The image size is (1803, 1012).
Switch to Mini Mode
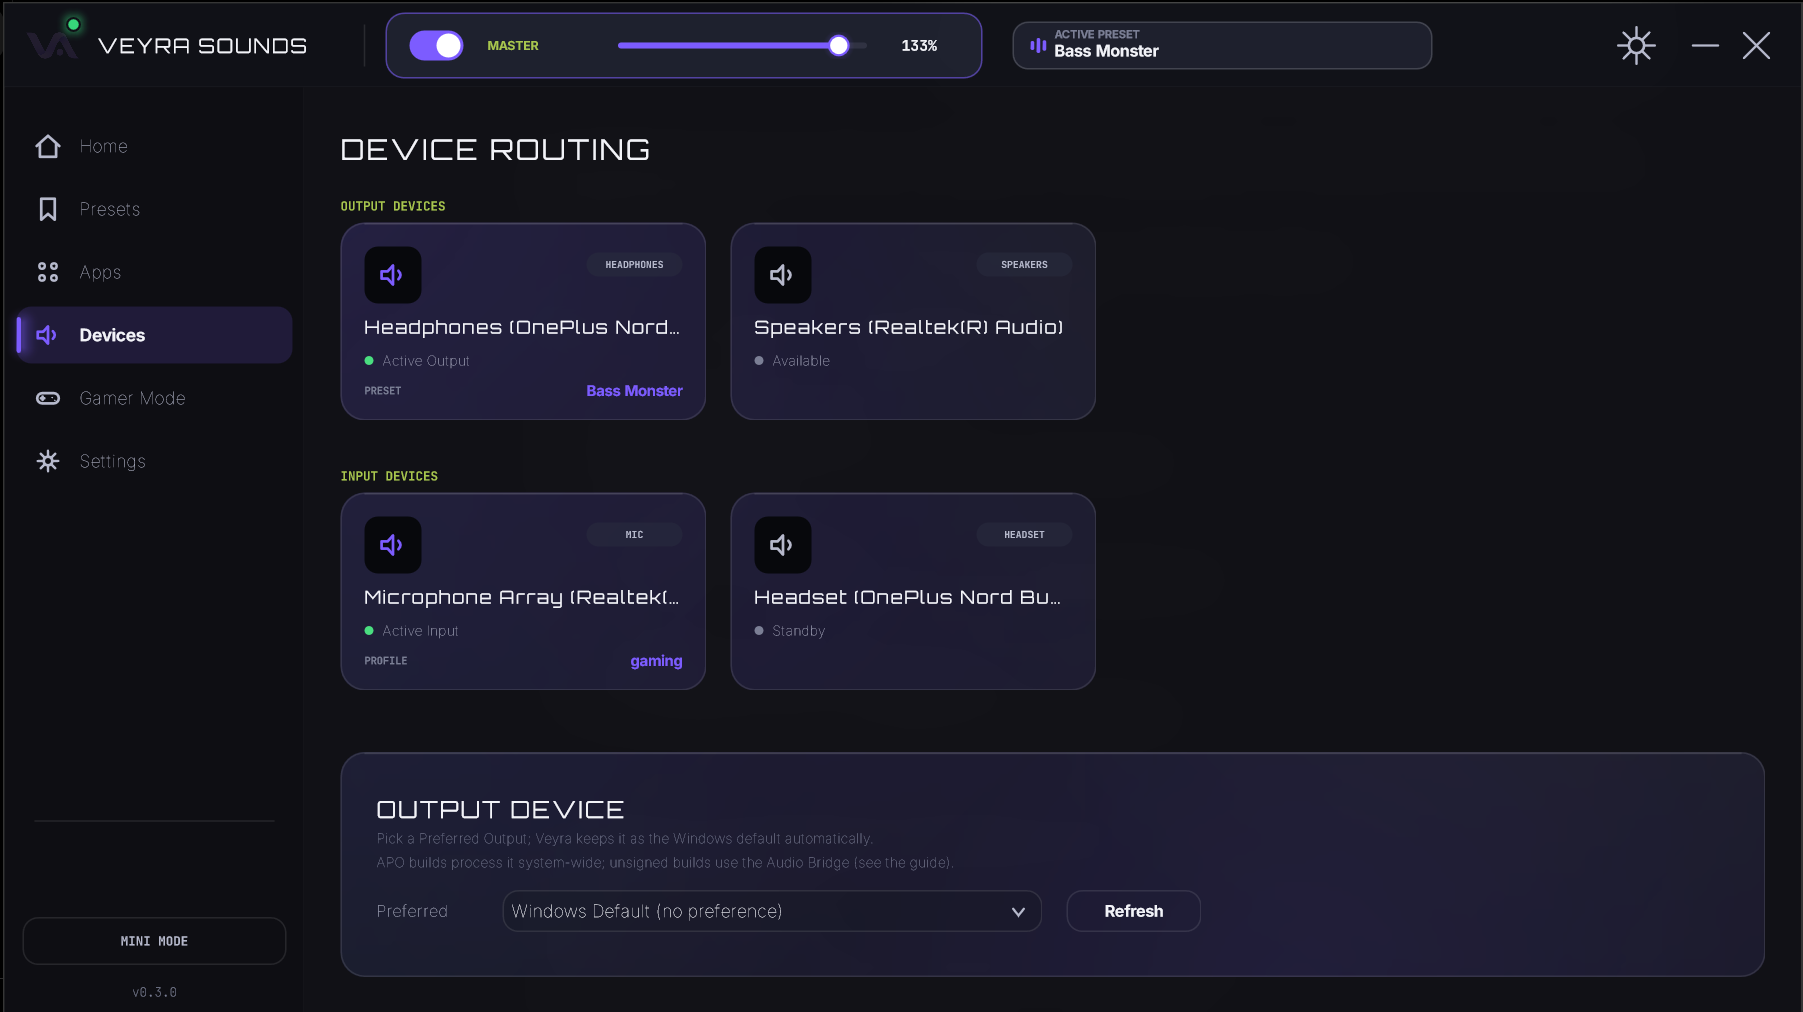tap(154, 941)
